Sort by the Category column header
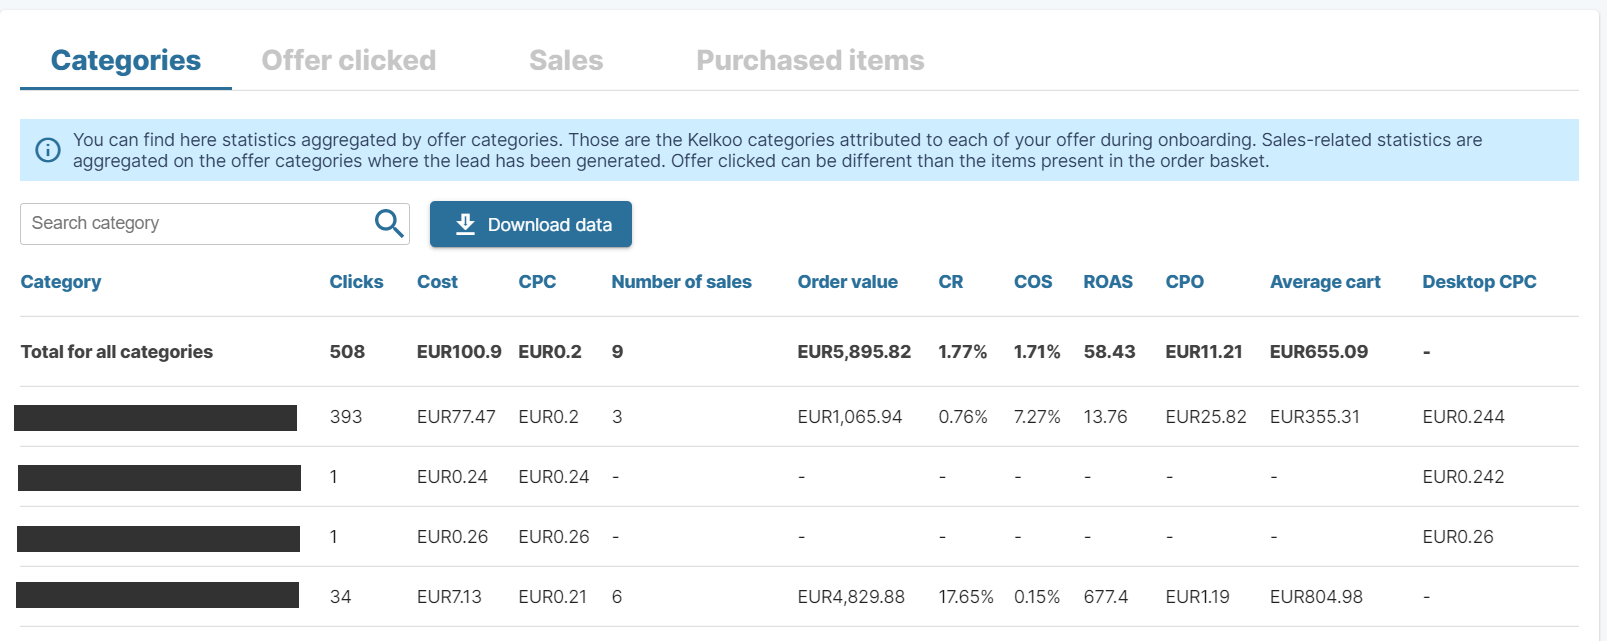 pos(61,282)
